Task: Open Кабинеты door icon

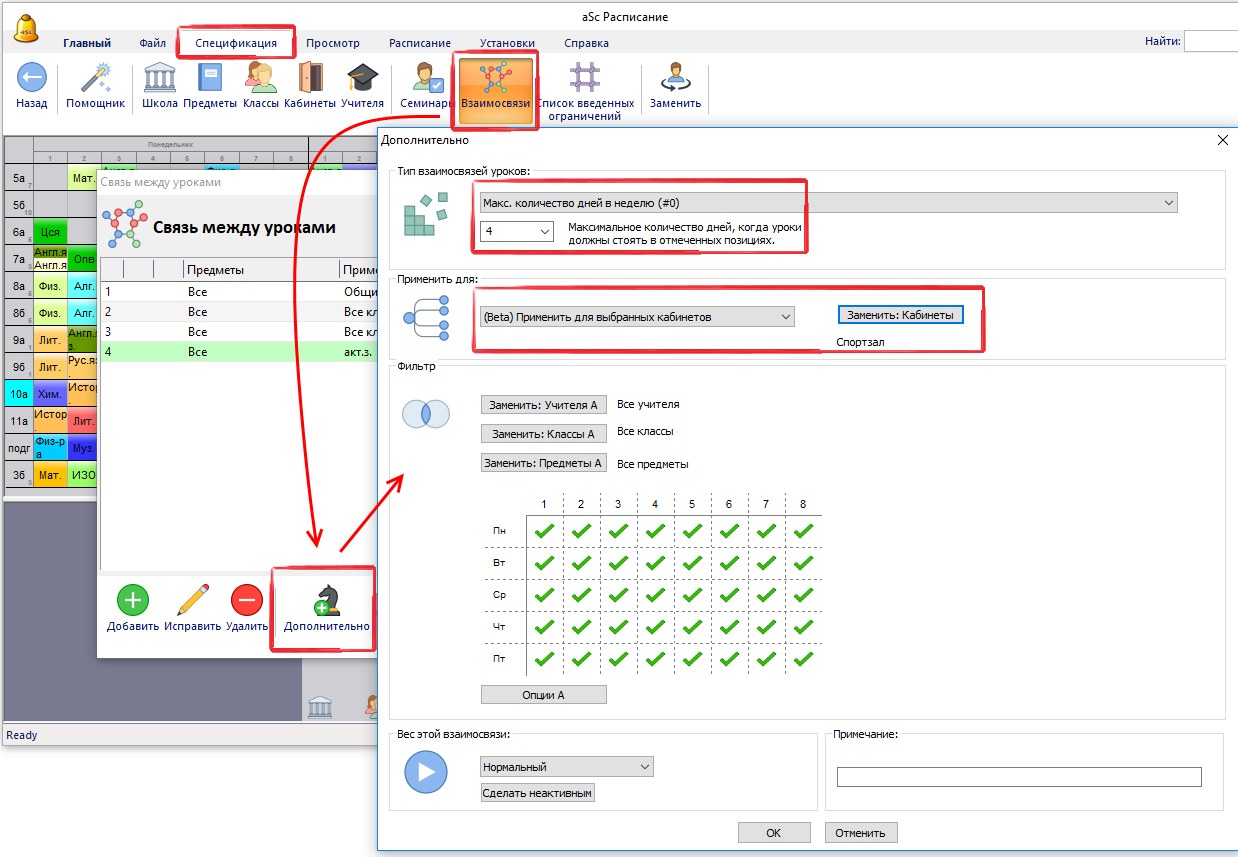Action: [310, 79]
